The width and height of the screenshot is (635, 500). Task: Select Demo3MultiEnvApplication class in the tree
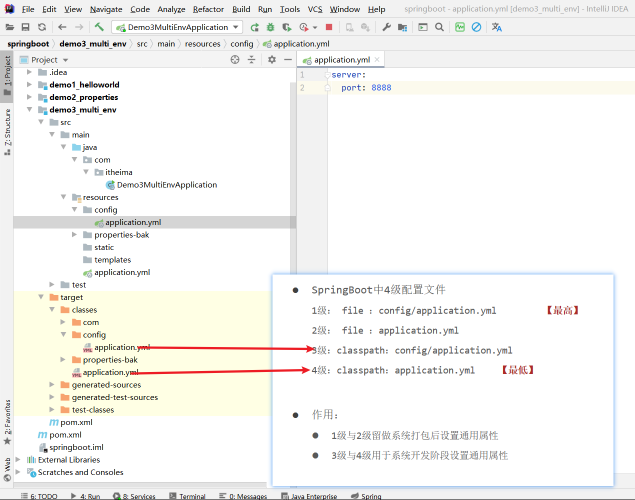[x=166, y=185]
